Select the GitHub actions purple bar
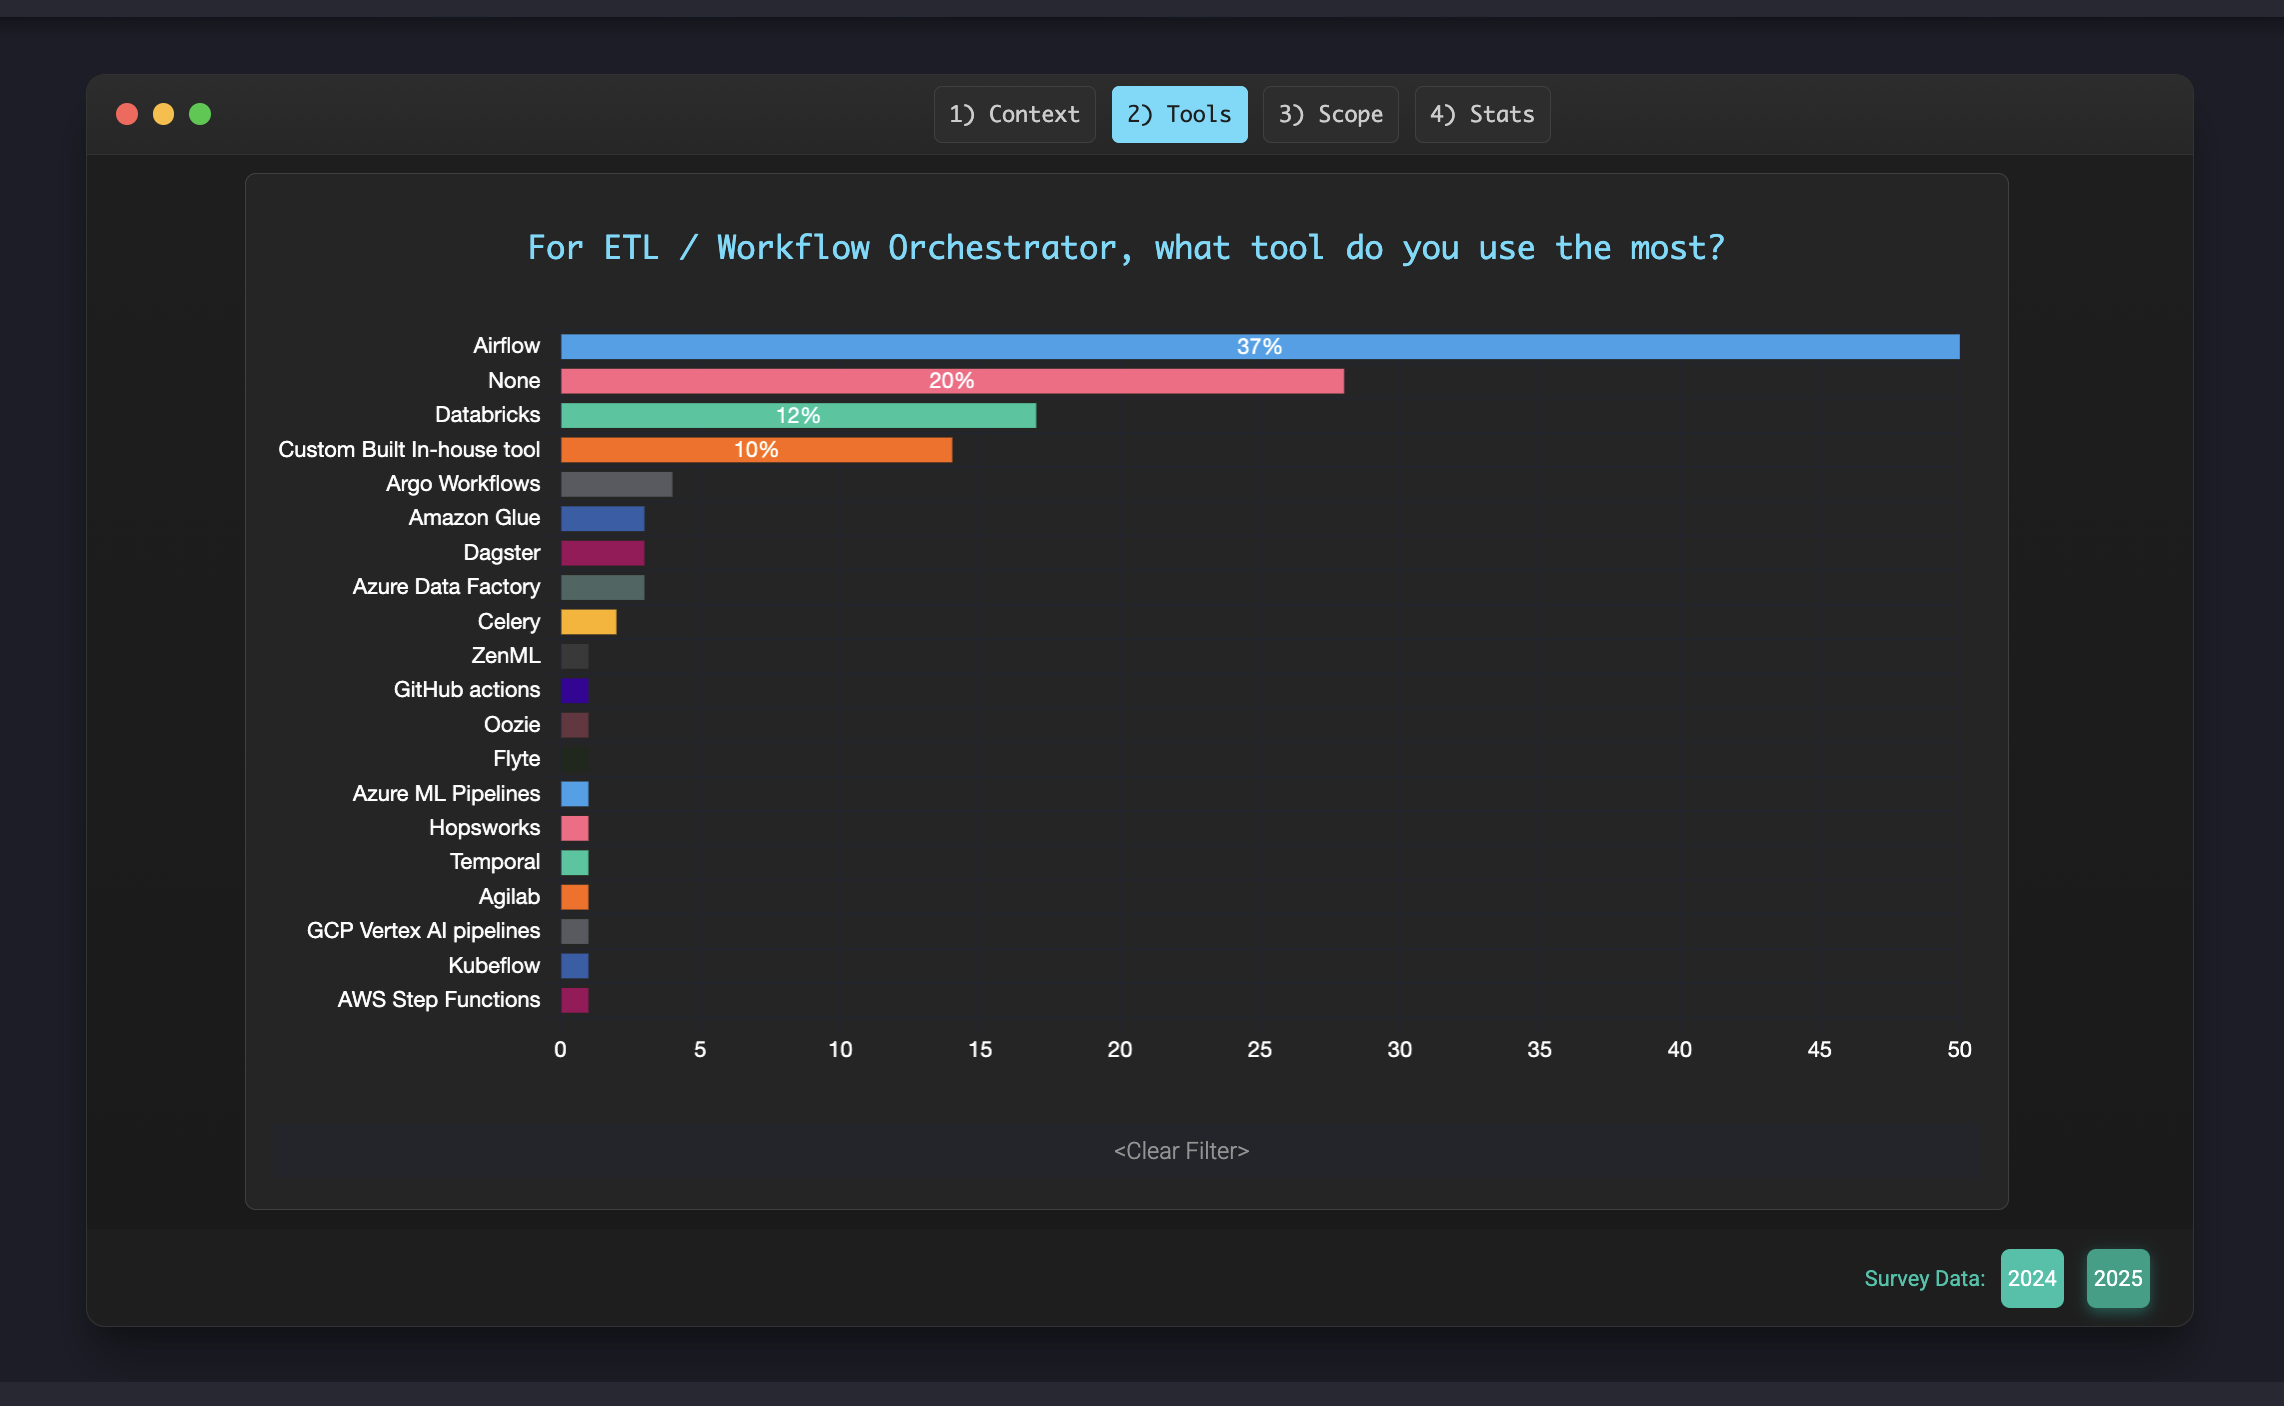The width and height of the screenshot is (2284, 1406). tap(574, 691)
